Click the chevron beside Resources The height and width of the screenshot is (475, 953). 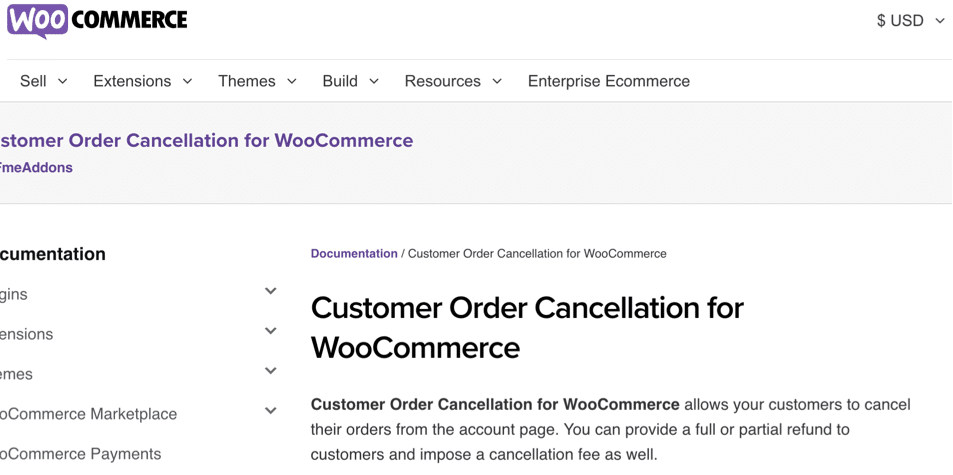pos(497,81)
